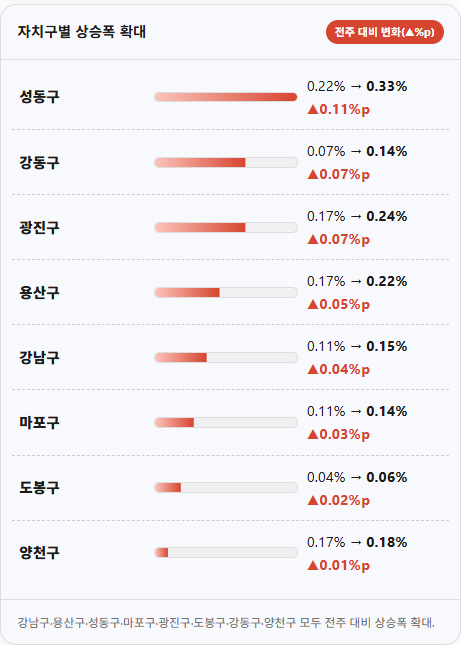This screenshot has height=645, width=461.
Task: Click the 용산구 progress bar
Action: pos(226,292)
